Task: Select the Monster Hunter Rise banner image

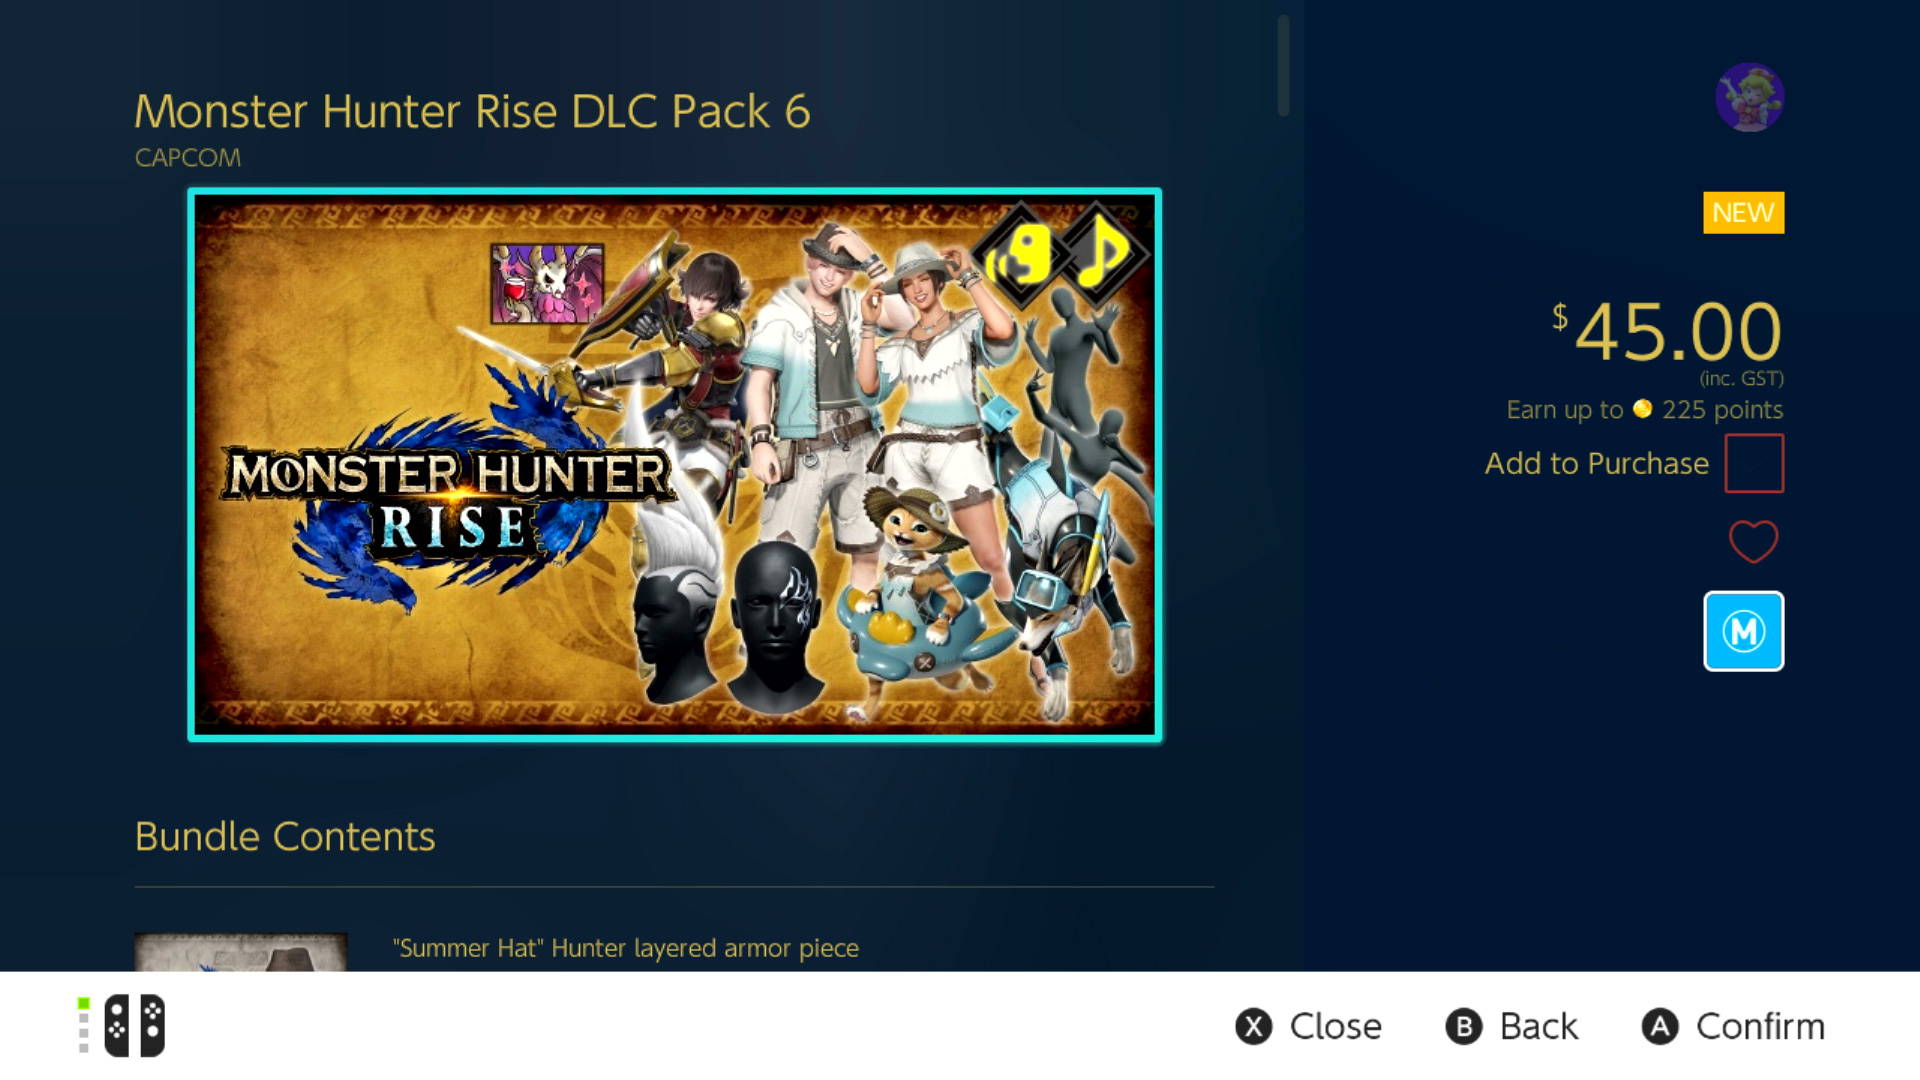Action: (x=675, y=465)
